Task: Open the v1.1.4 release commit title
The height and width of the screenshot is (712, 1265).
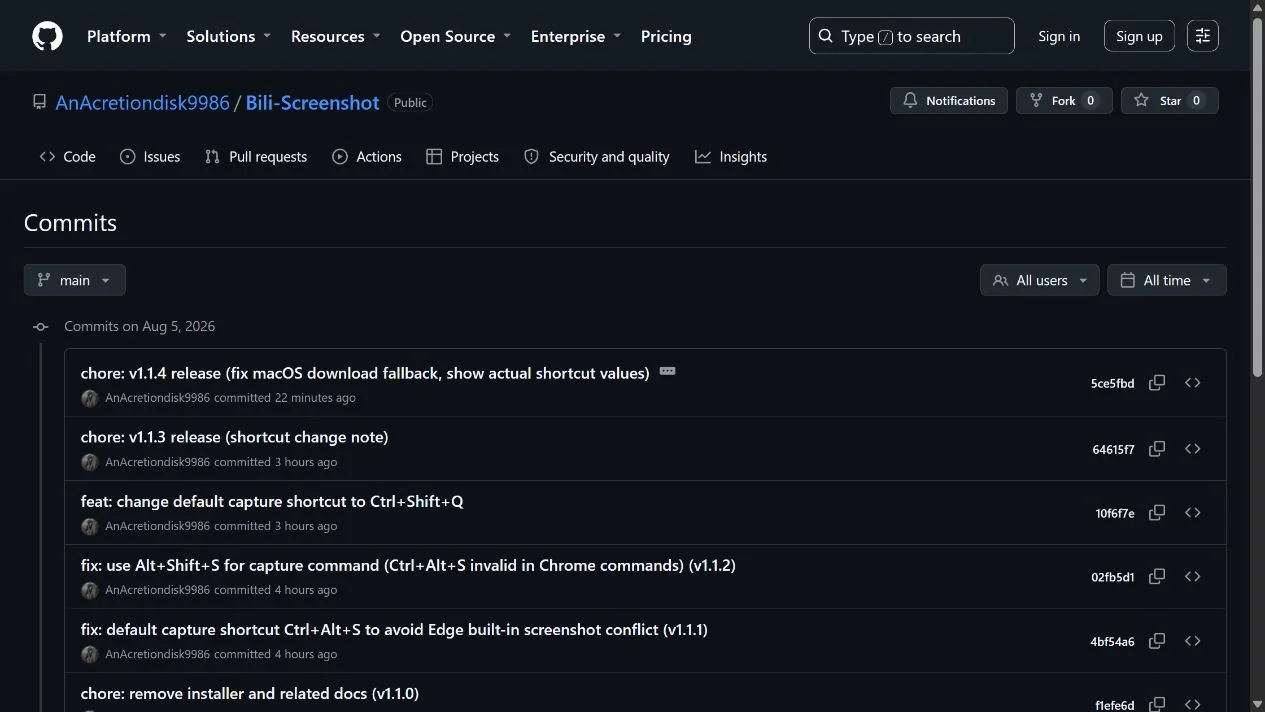Action: [365, 373]
